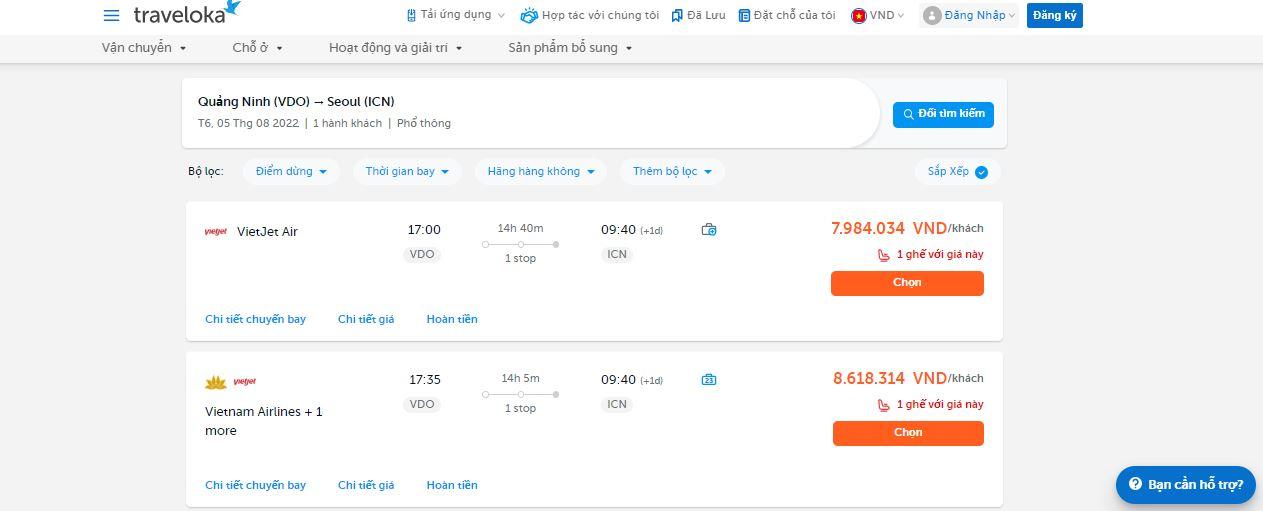This screenshot has width=1263, height=511.
Task: Expand the Thời gian bay filter dropdown
Action: tap(407, 172)
